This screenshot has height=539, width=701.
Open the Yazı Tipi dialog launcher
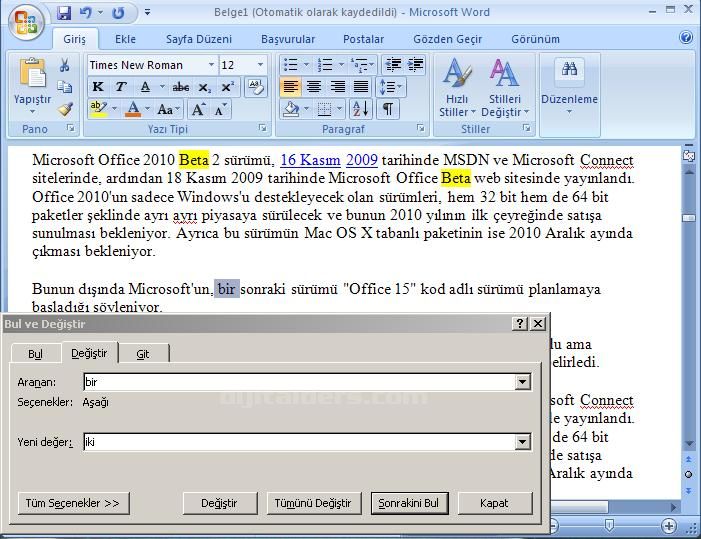pyautogui.click(x=262, y=129)
